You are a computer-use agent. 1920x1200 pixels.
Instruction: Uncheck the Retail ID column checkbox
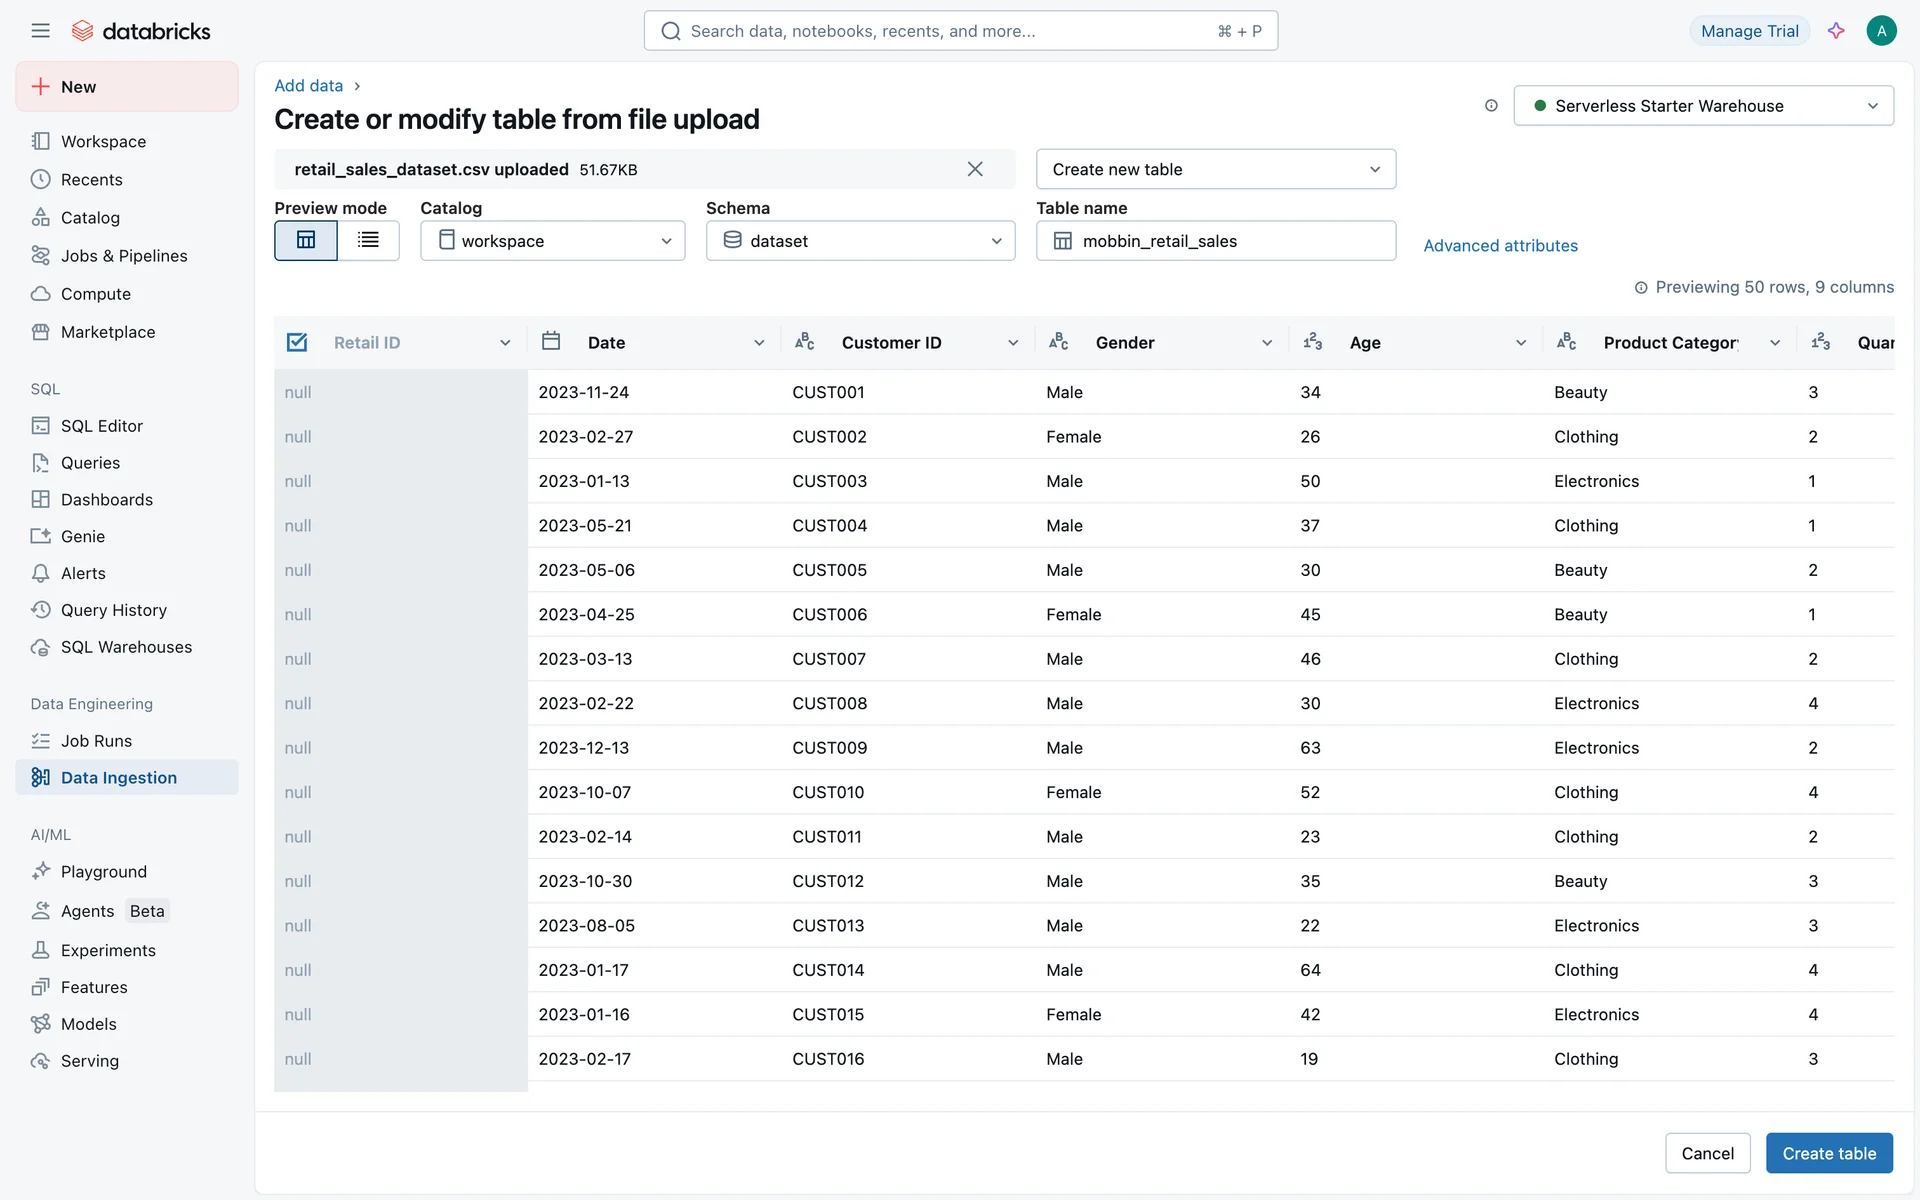297,342
